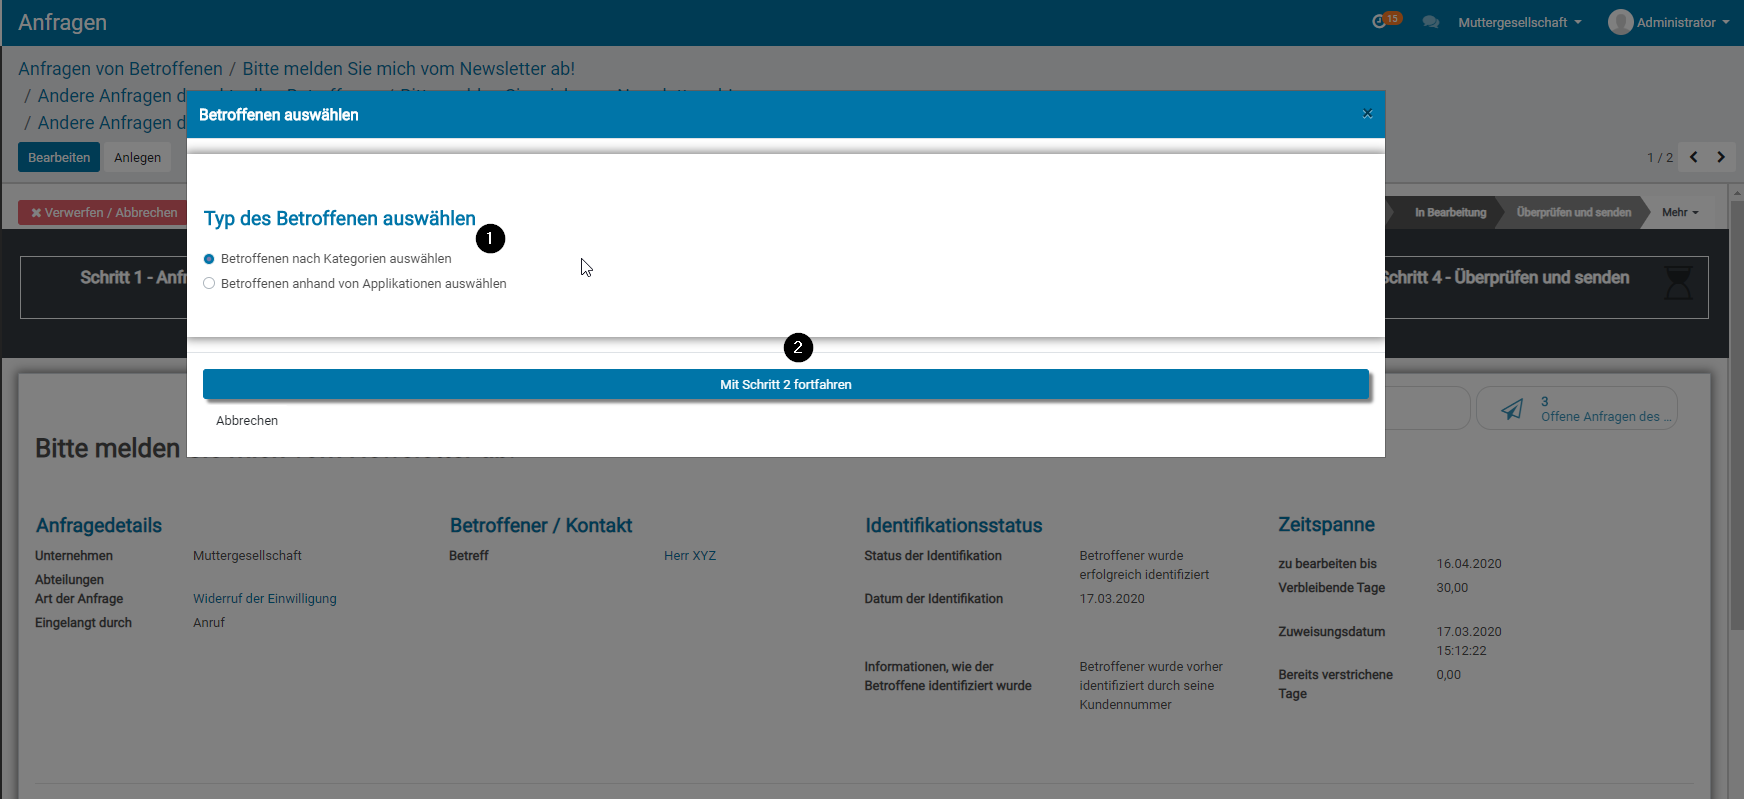Go to previous record arrow
The width and height of the screenshot is (1744, 799).
click(x=1694, y=157)
